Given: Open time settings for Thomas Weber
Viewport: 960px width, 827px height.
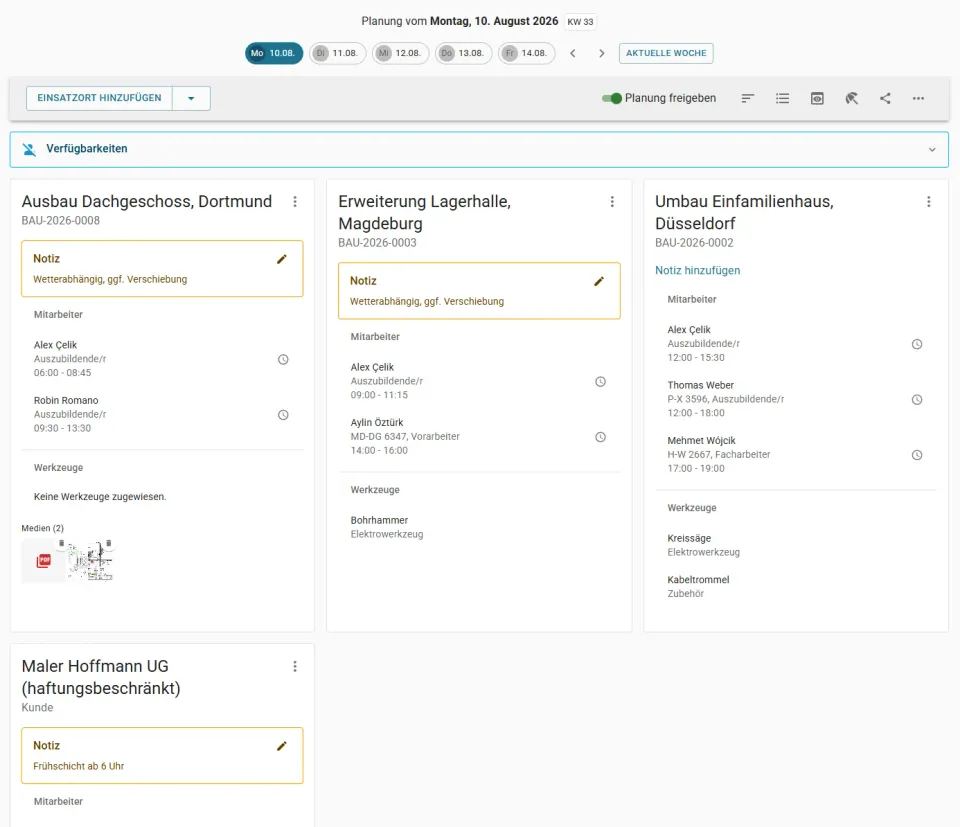Looking at the screenshot, I should click(917, 399).
